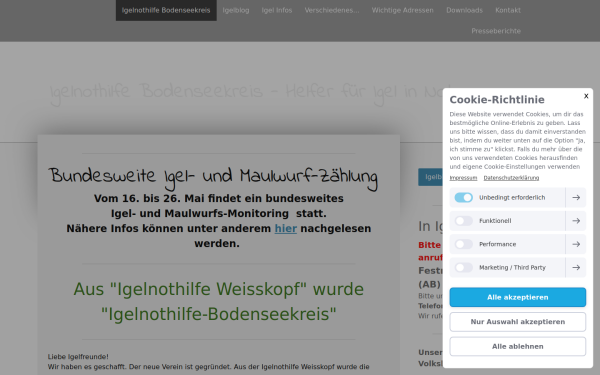600x375 pixels.
Task: Toggle the Unbedingt erforderlich switch
Action: (x=463, y=197)
